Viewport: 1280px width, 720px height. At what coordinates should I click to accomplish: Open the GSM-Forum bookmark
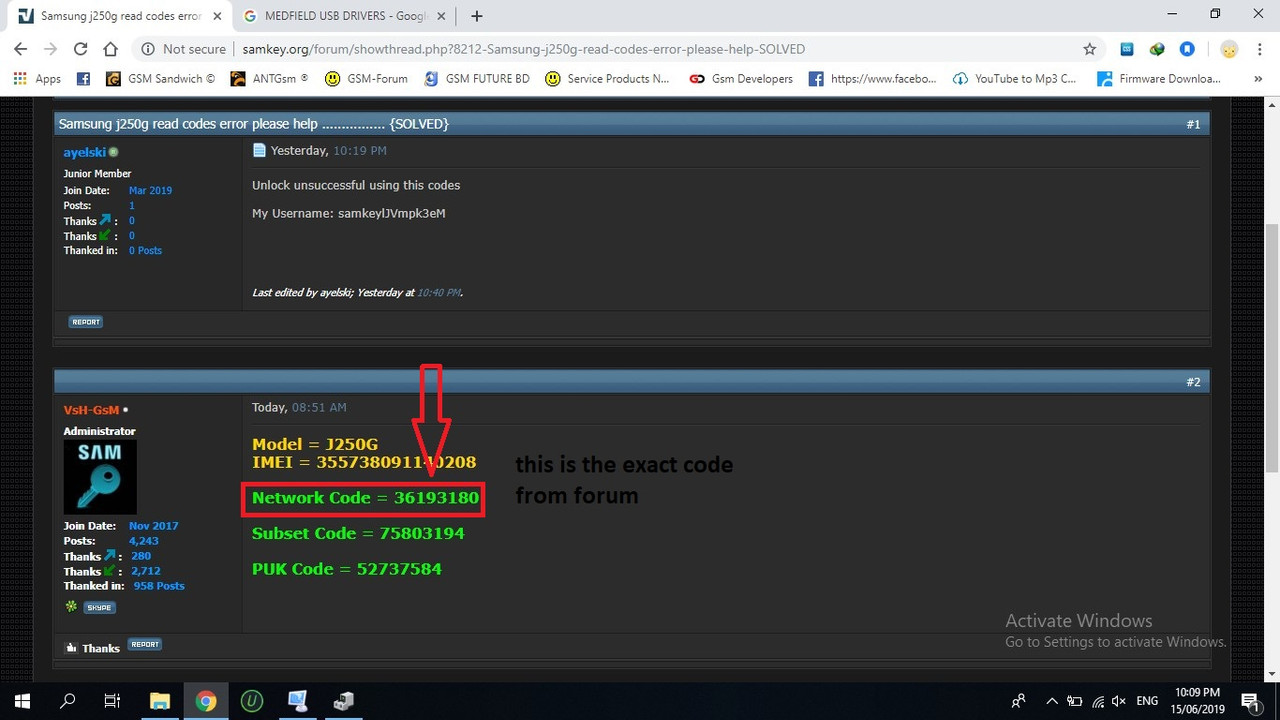coord(366,78)
